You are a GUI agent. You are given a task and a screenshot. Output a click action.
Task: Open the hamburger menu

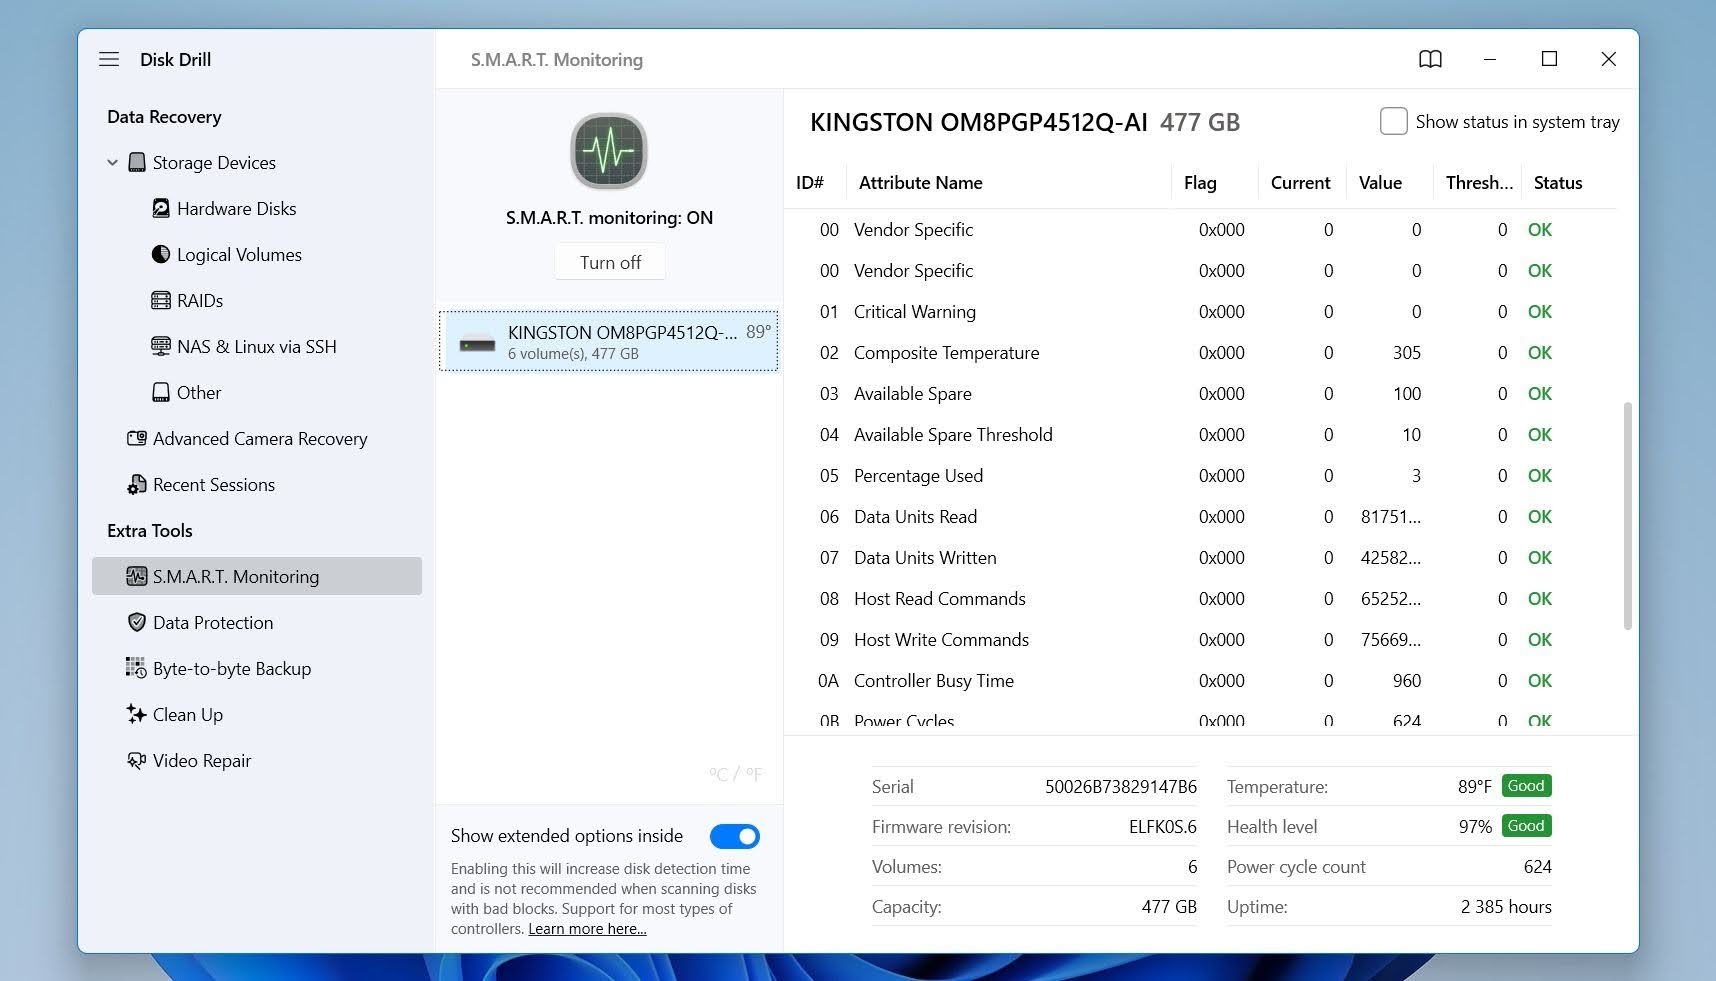(109, 60)
